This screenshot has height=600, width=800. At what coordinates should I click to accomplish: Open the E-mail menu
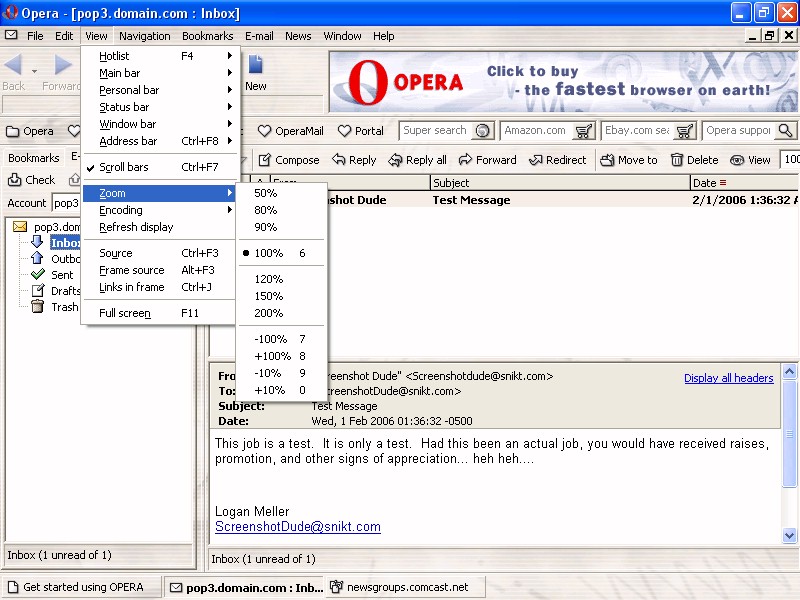[x=259, y=36]
